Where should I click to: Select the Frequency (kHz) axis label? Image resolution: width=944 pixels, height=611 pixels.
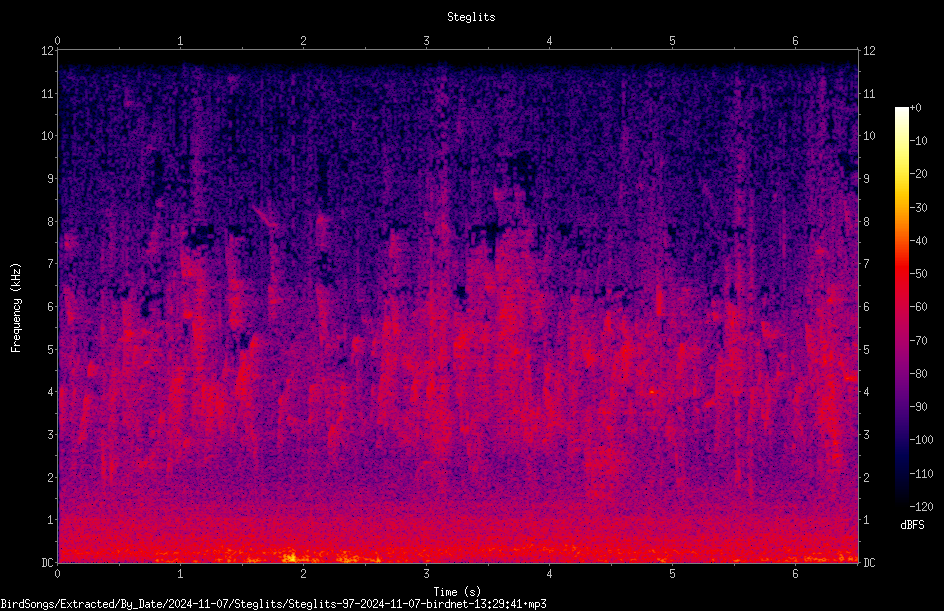pyautogui.click(x=16, y=308)
